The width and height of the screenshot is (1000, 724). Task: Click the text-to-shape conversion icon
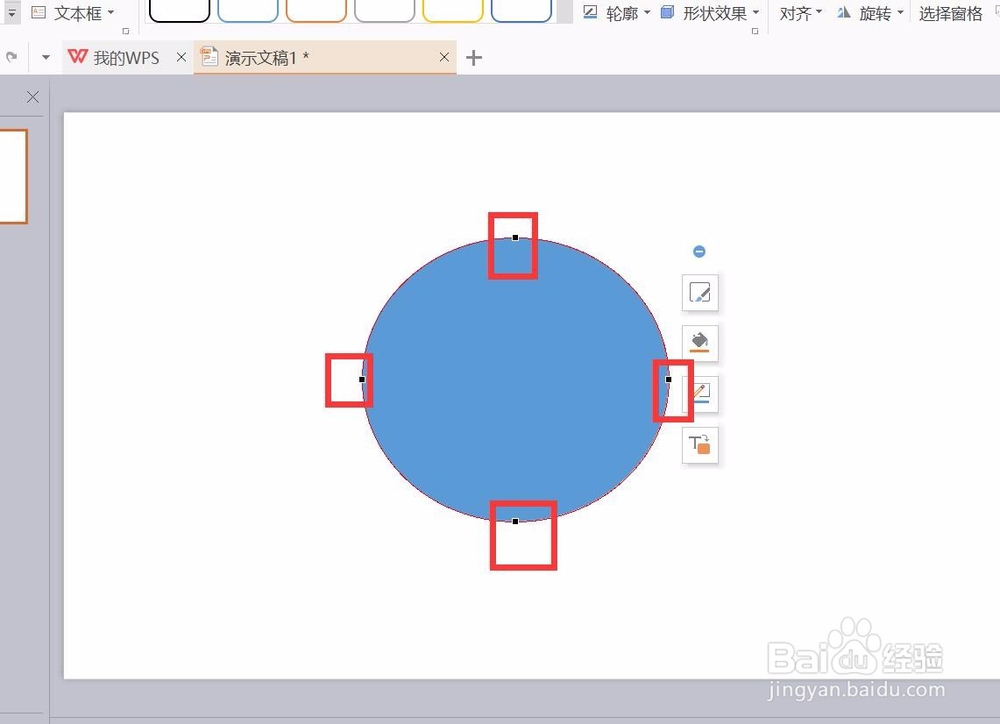(700, 445)
